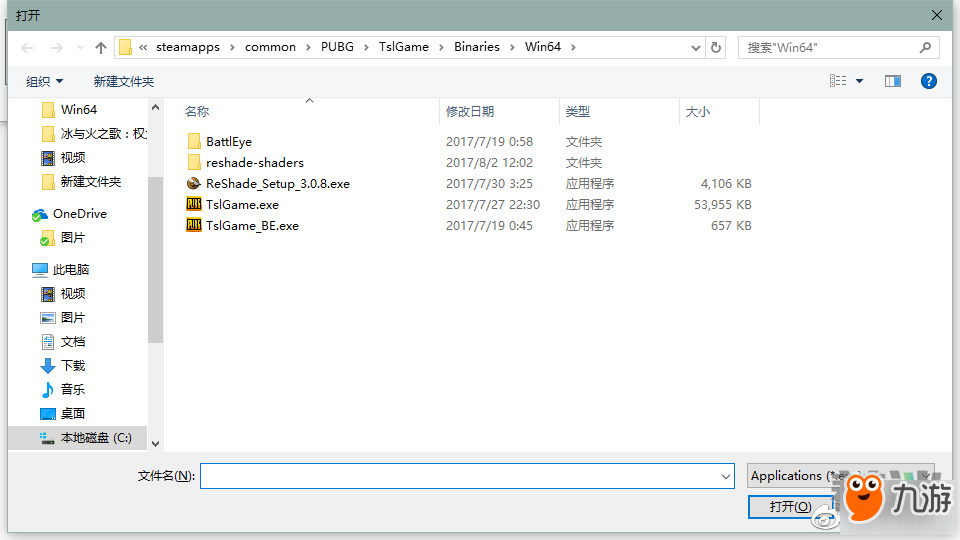Focus the Win64 search box
The image size is (960, 540).
tap(838, 47)
